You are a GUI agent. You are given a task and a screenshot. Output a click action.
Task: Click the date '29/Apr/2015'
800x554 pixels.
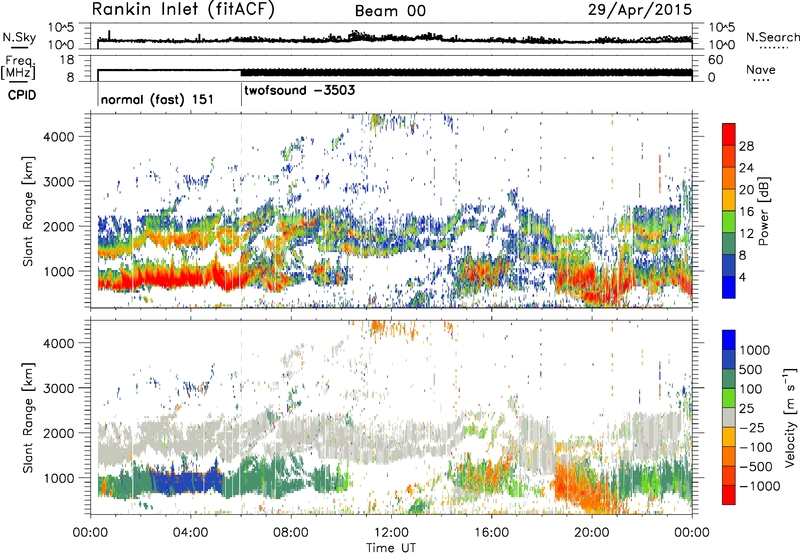click(x=640, y=10)
